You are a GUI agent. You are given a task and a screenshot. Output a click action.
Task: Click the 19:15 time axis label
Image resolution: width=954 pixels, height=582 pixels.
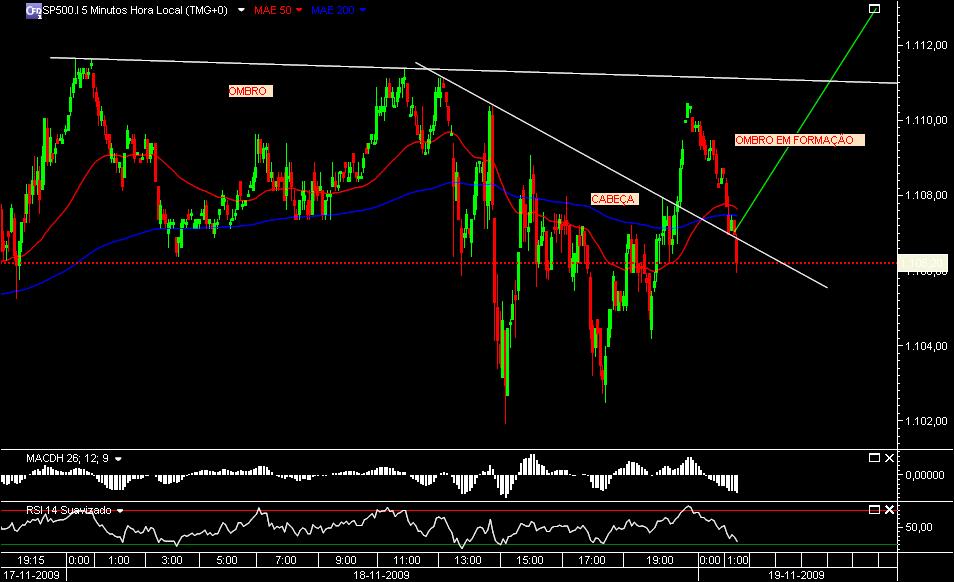[30, 560]
